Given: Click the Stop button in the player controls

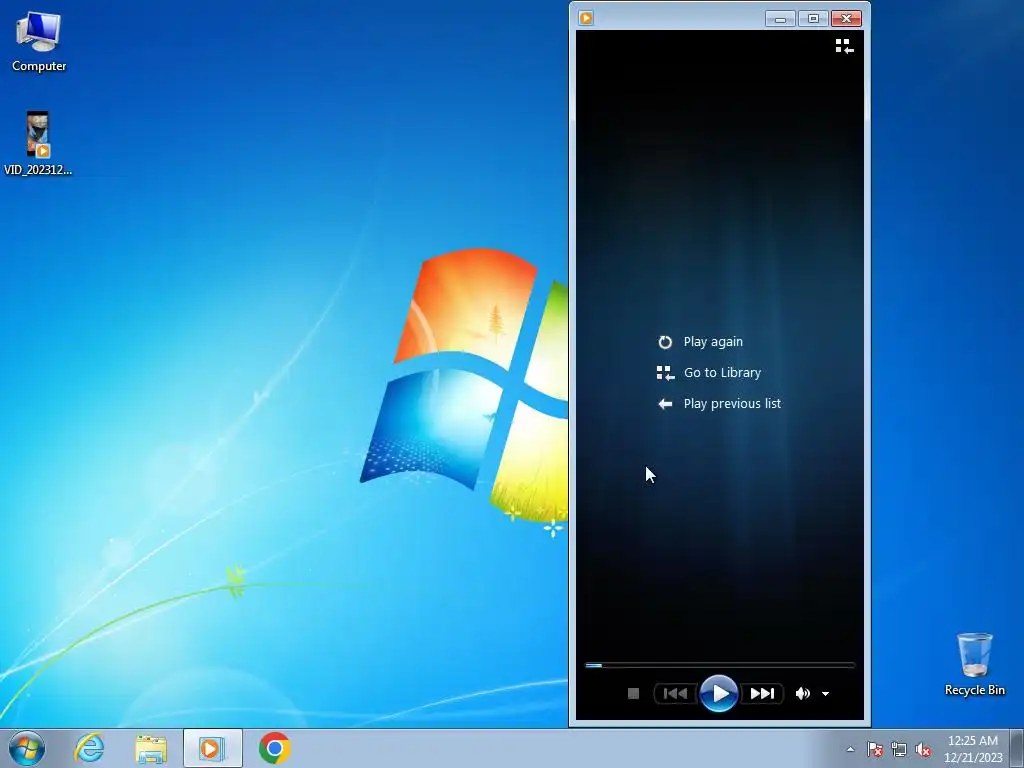Looking at the screenshot, I should pos(633,694).
